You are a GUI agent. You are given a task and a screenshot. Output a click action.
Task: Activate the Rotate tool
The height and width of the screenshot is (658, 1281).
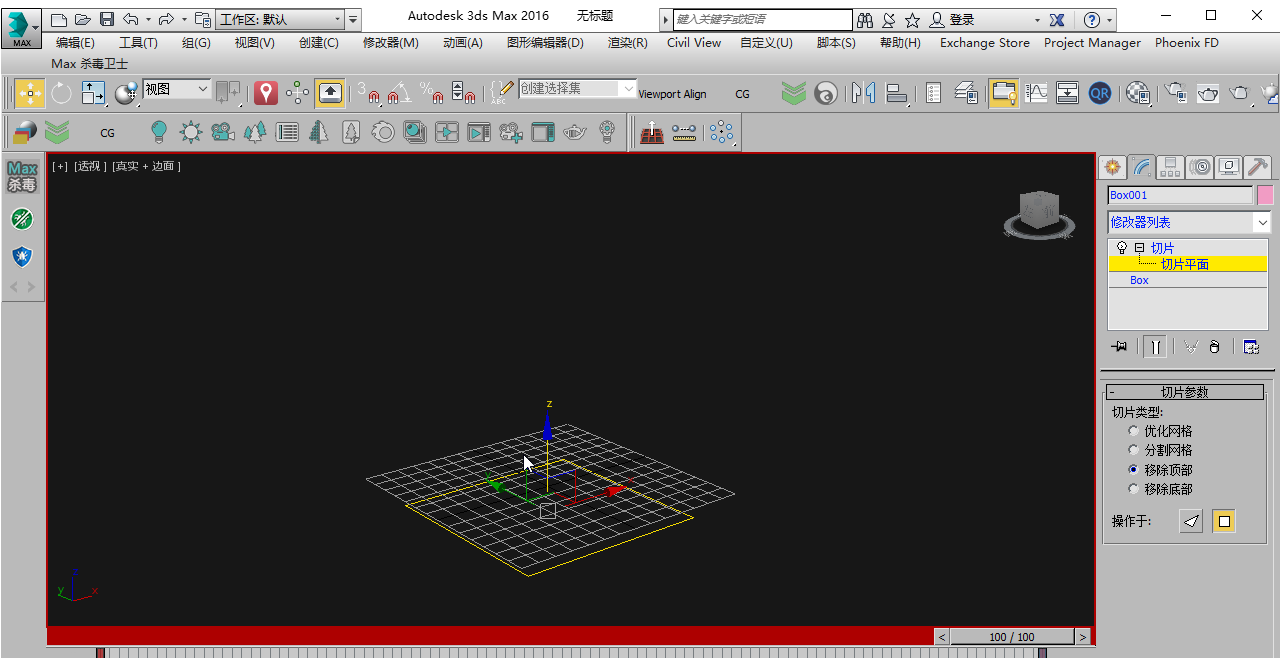click(x=61, y=93)
